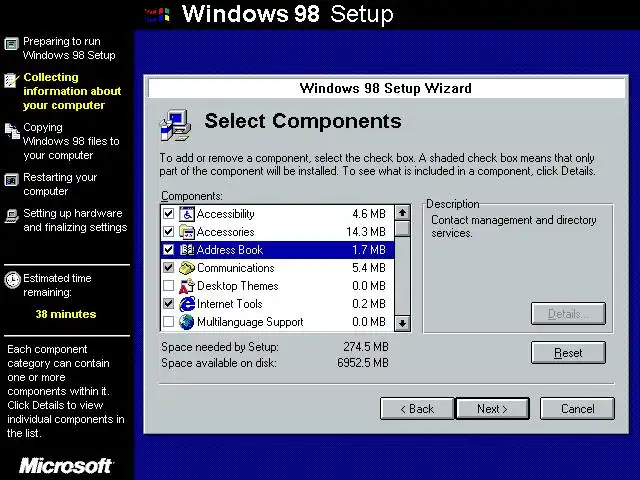Click the Accessibility wheelchair icon

[187, 214]
